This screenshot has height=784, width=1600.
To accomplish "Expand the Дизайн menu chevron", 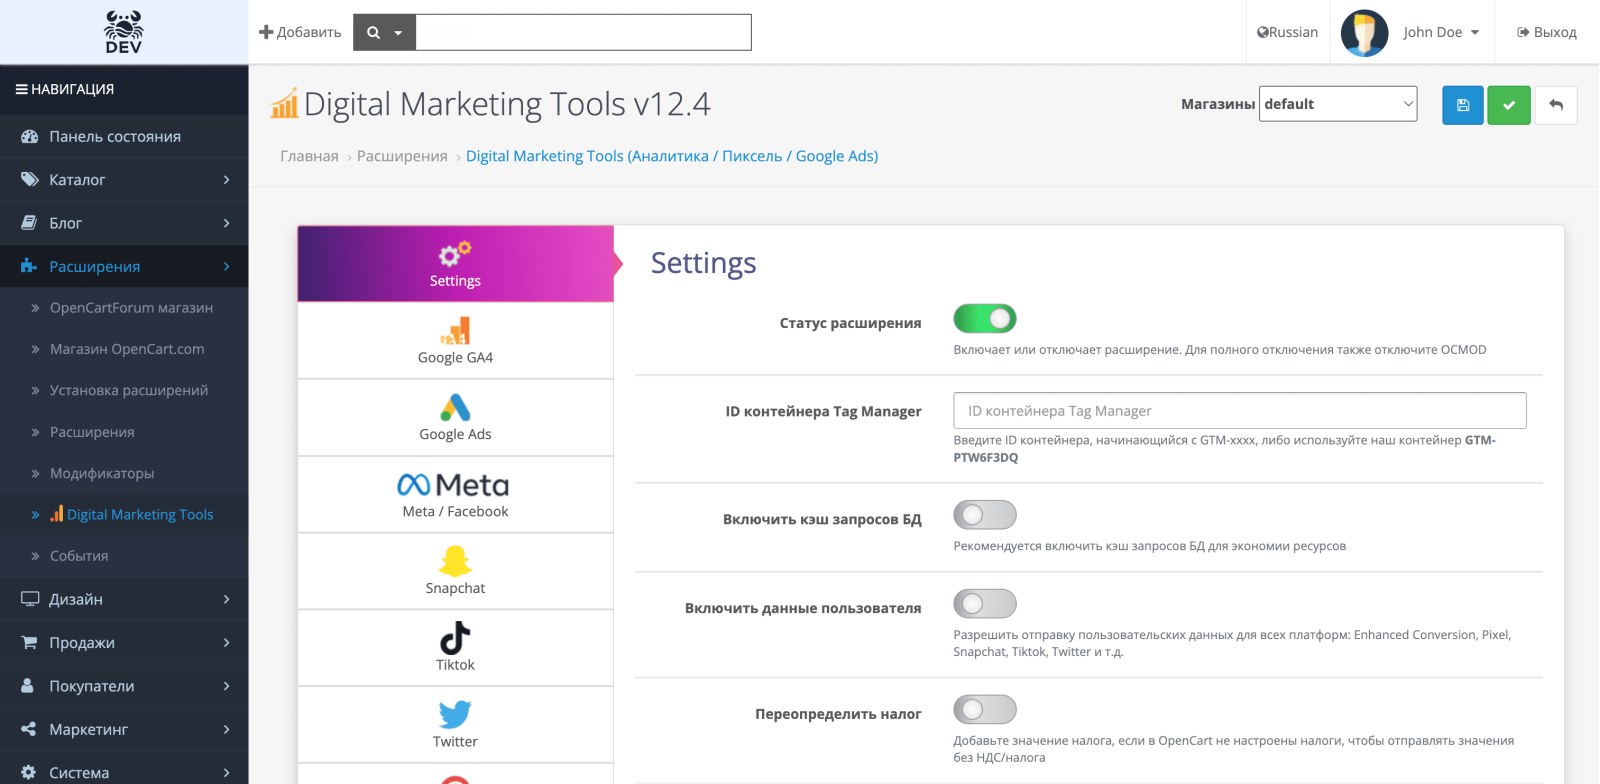I will pyautogui.click(x=227, y=599).
